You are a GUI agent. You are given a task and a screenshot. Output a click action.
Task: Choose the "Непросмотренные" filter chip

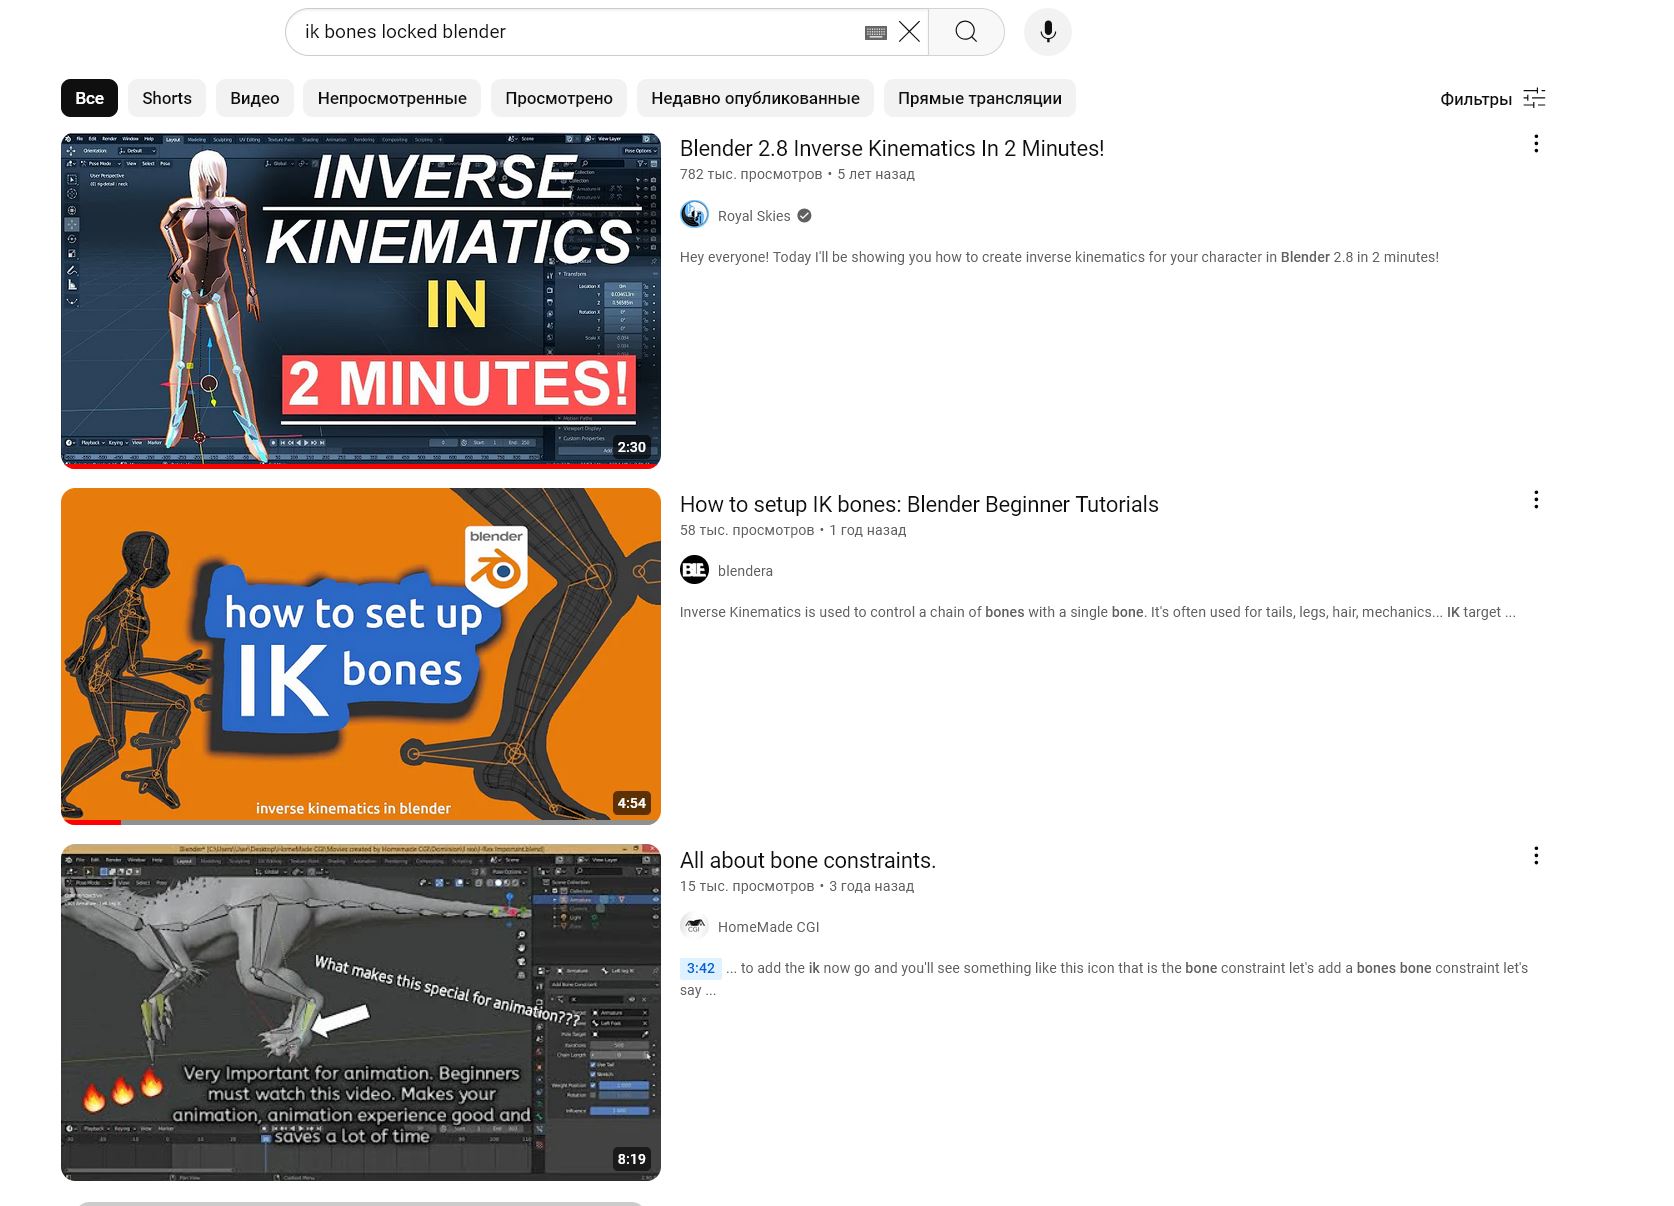pos(392,98)
